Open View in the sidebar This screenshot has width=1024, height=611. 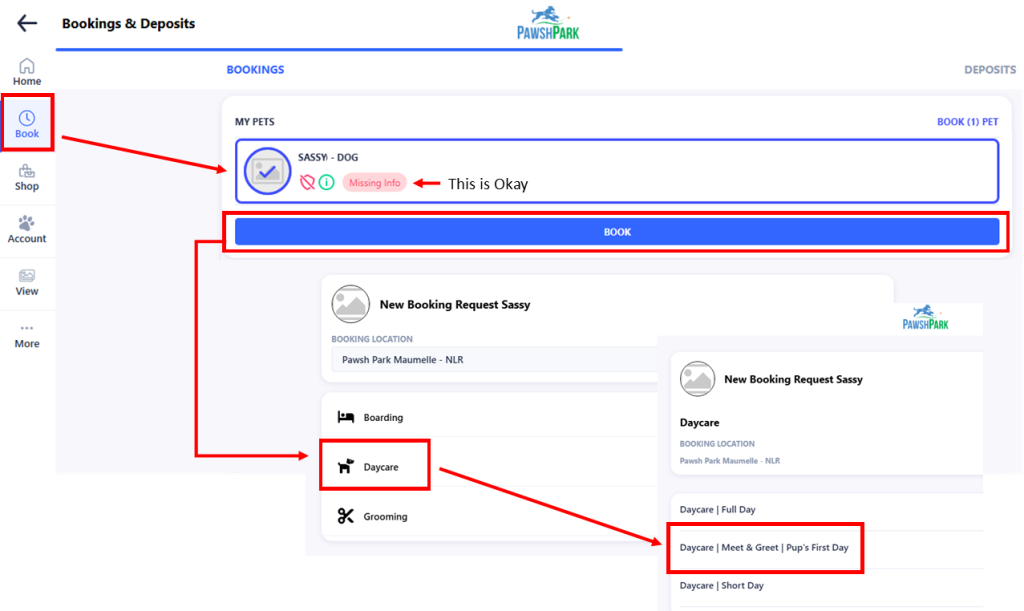(x=27, y=282)
